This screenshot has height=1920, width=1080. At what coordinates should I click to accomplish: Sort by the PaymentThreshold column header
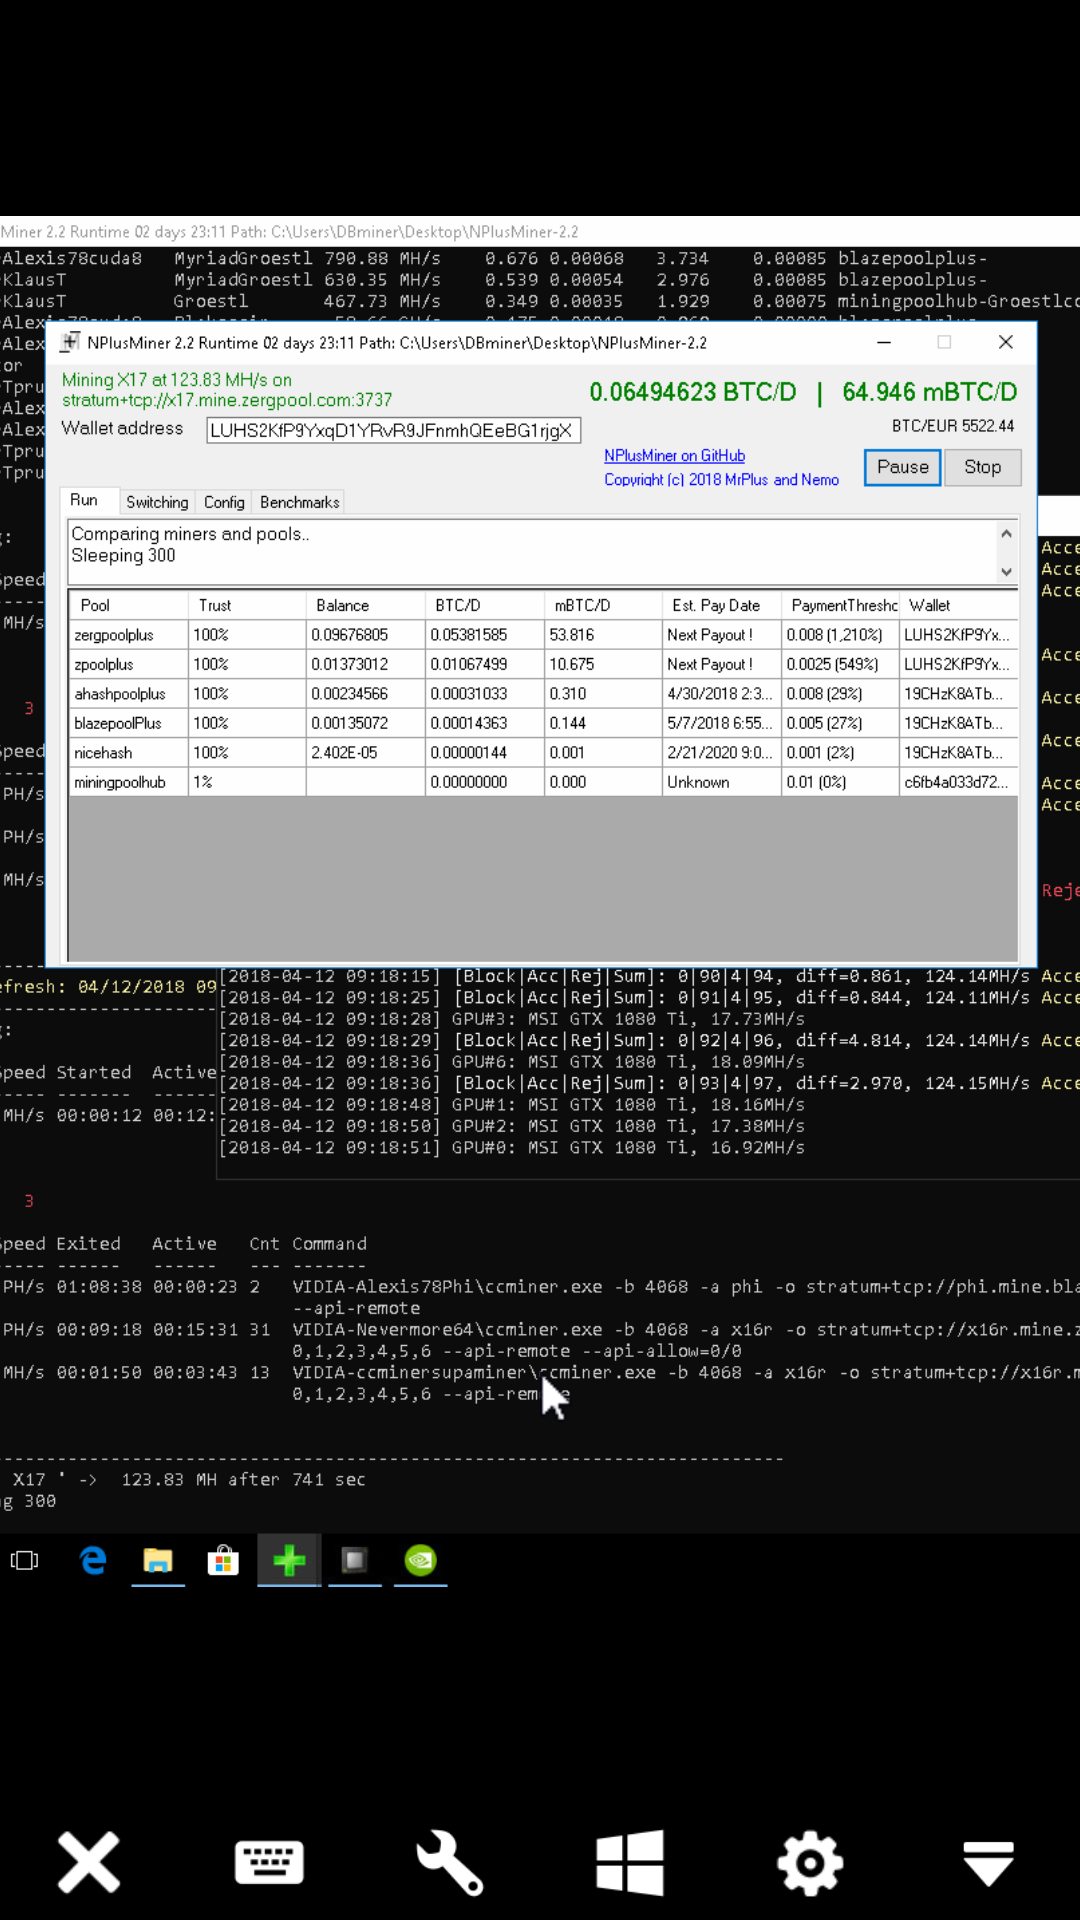coord(840,605)
